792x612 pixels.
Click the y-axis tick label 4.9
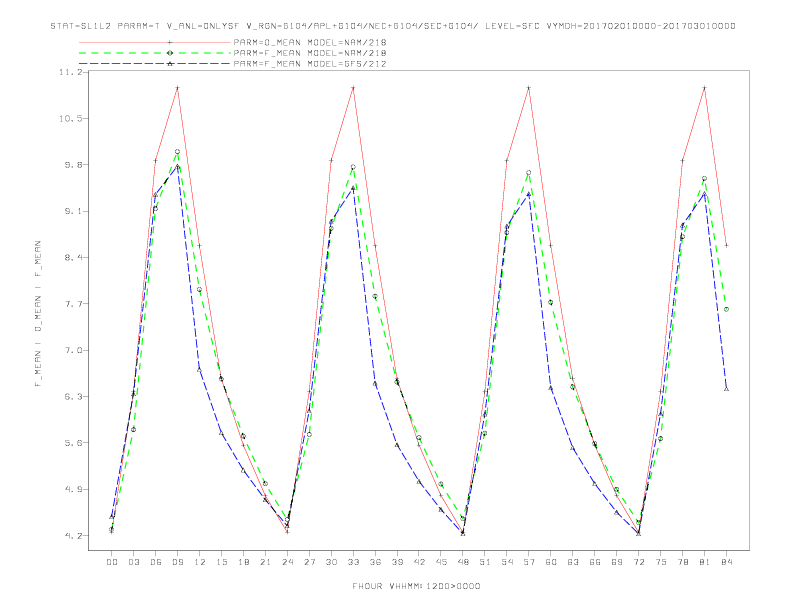tap(73, 489)
